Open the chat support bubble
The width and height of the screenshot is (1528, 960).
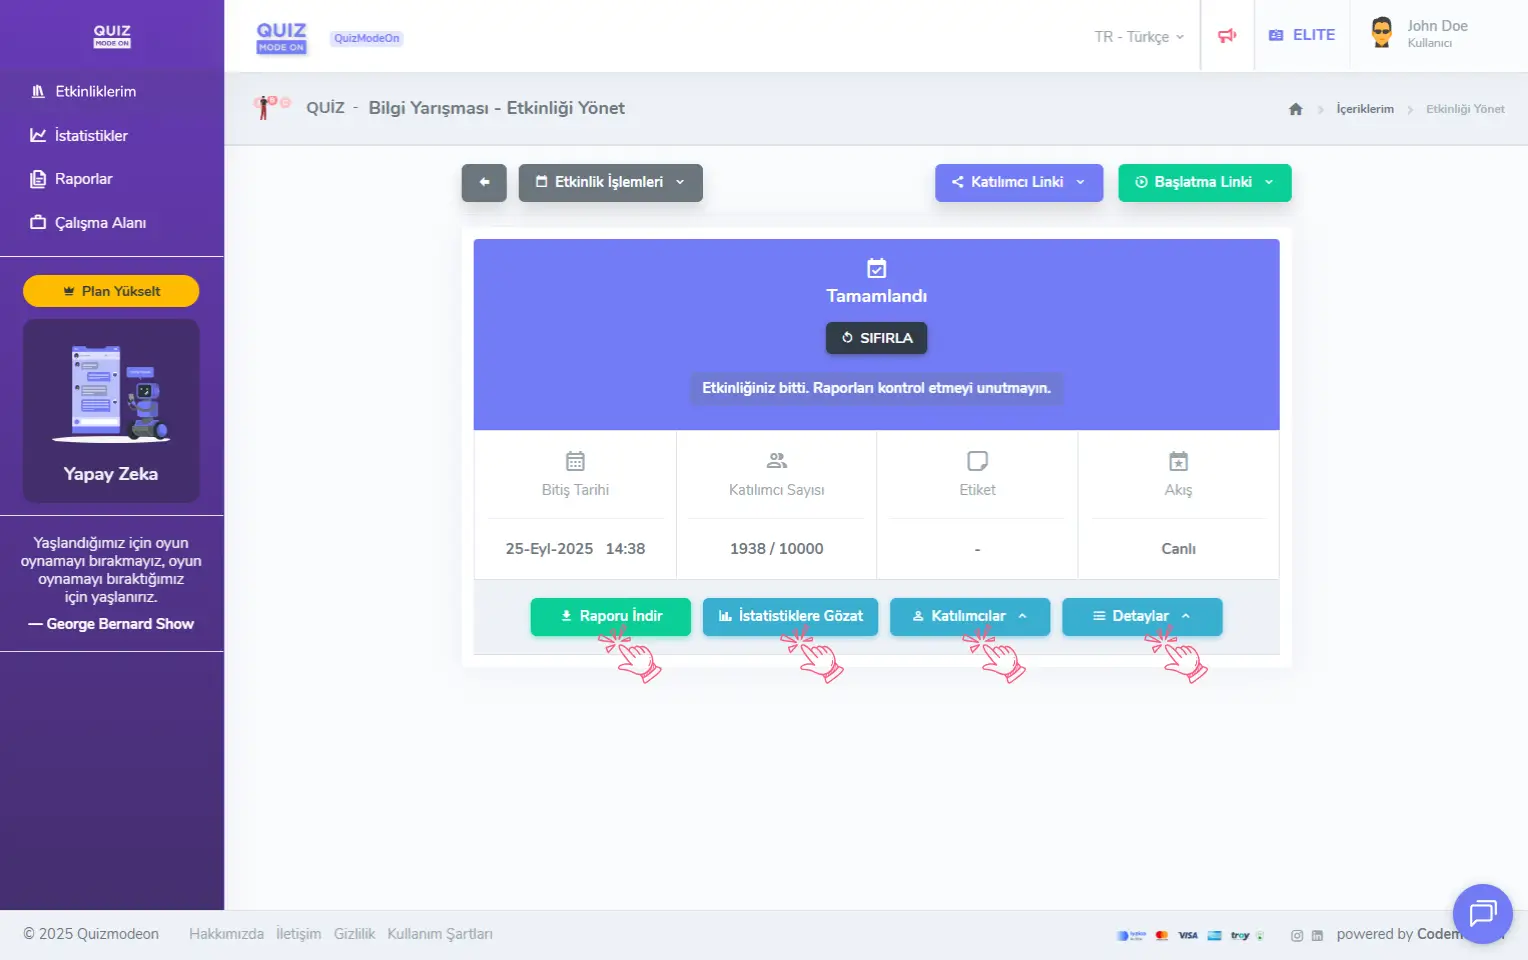tap(1482, 913)
